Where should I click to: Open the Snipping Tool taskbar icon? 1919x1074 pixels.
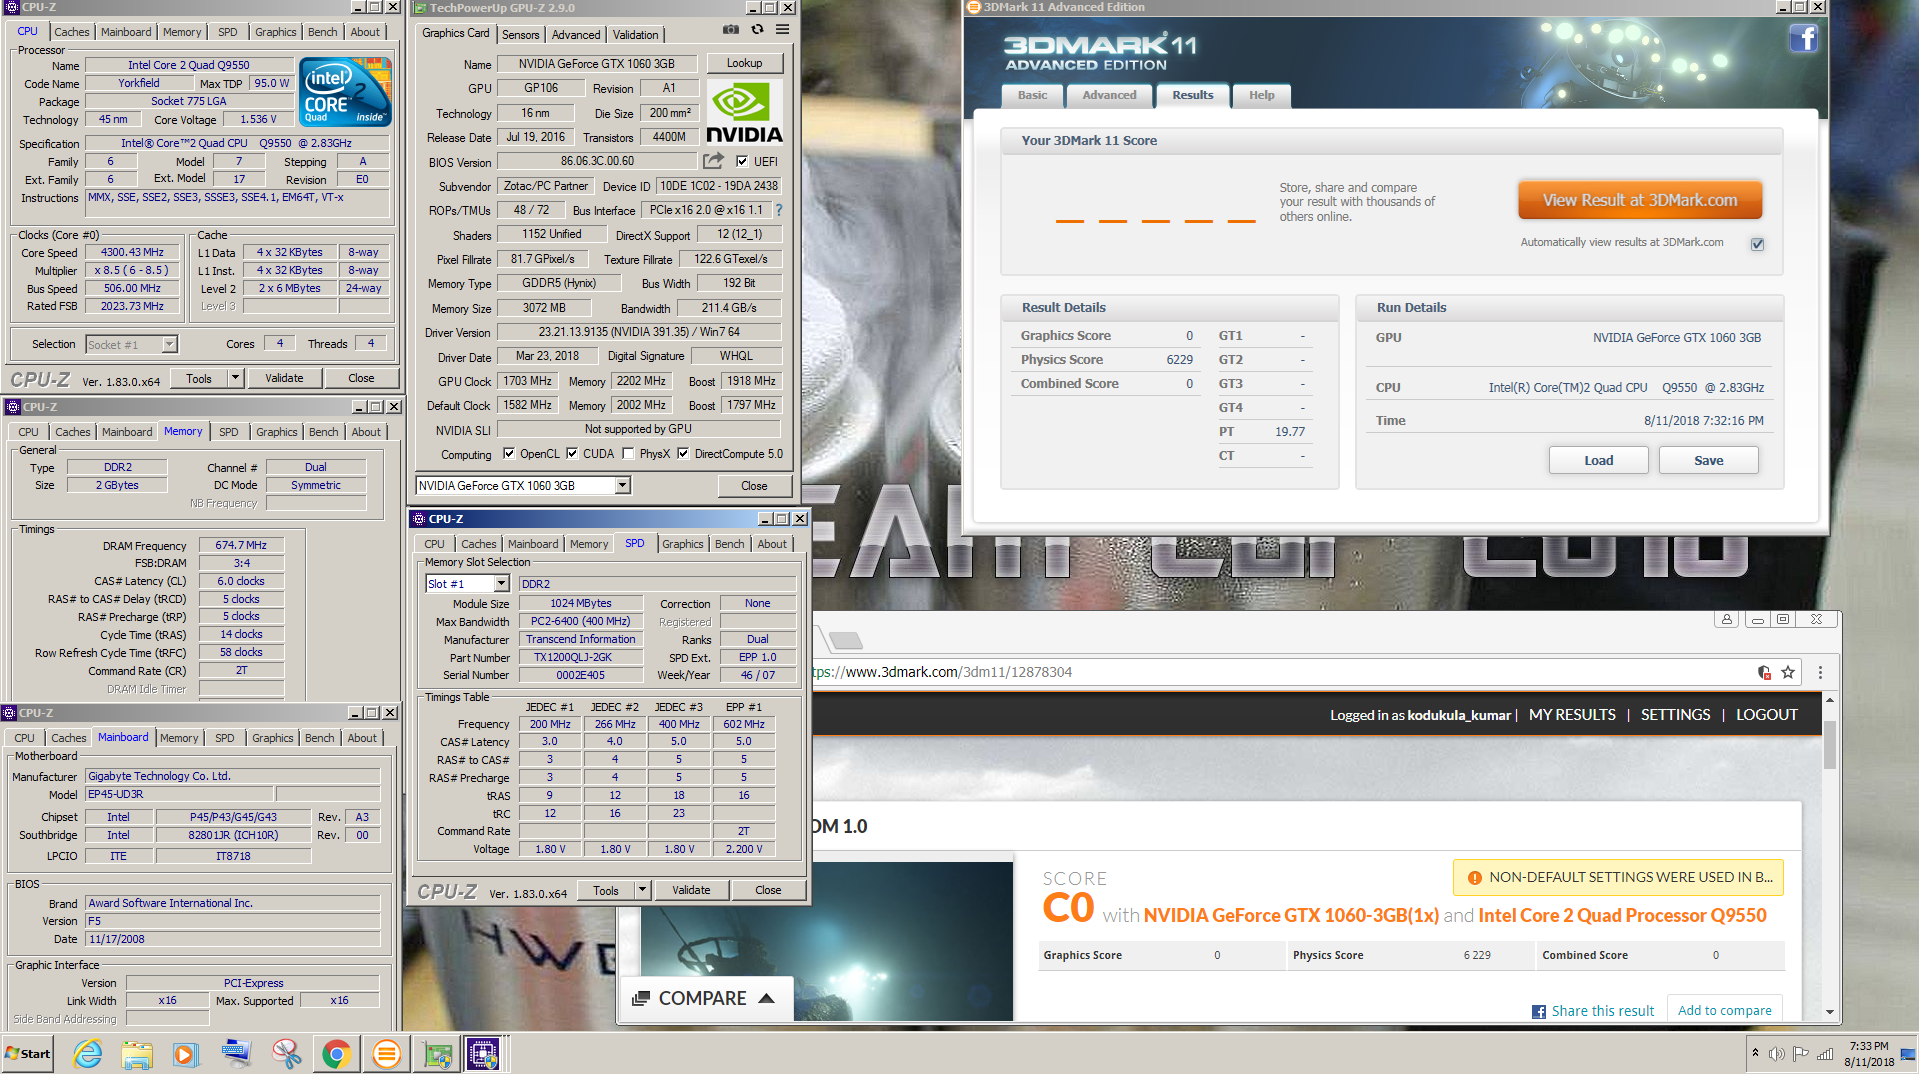(286, 1054)
